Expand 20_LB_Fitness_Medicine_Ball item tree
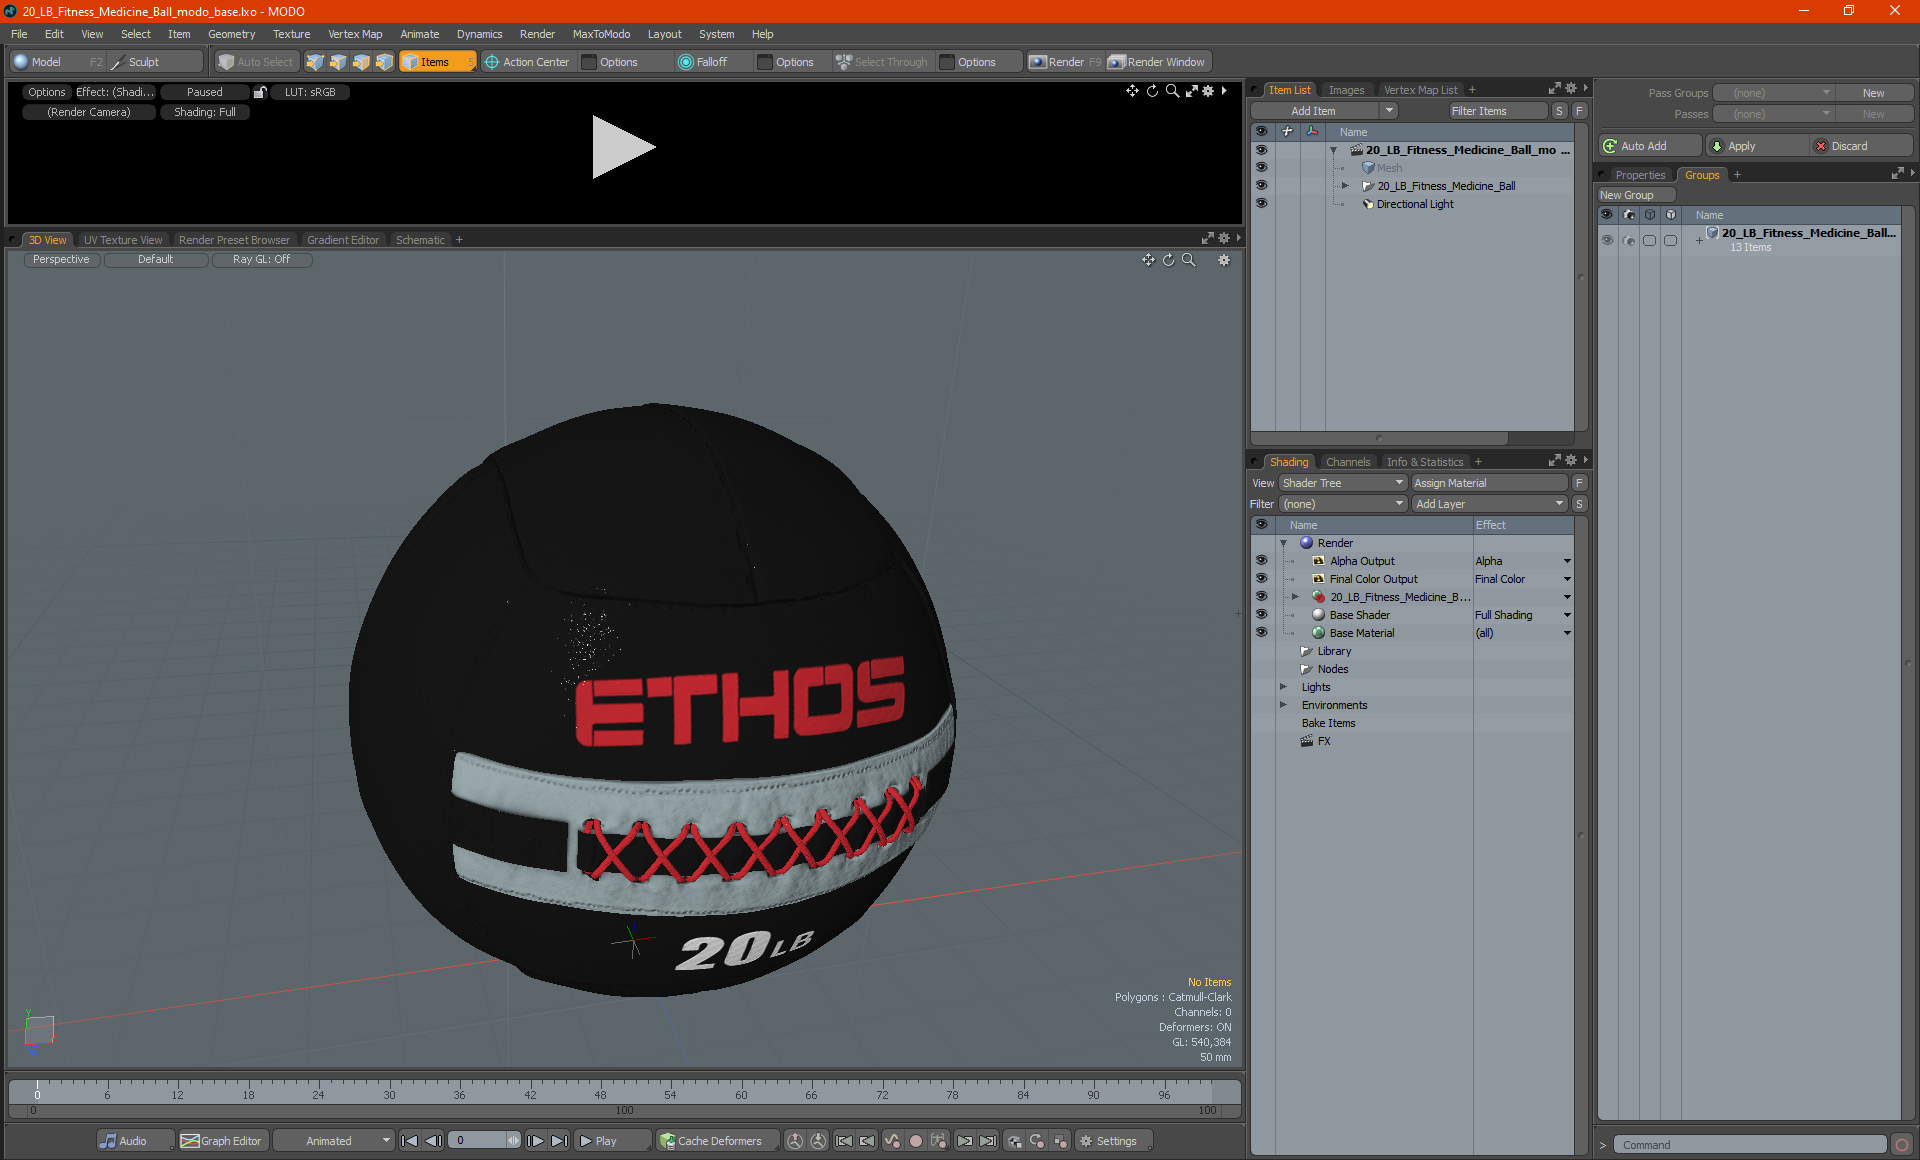This screenshot has height=1160, width=1920. click(1345, 186)
